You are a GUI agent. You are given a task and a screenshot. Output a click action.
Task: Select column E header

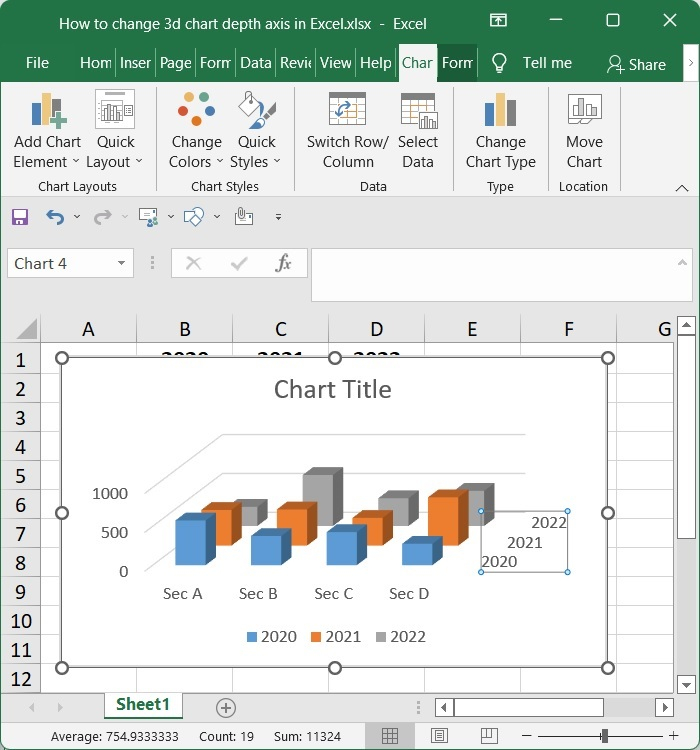click(x=472, y=329)
